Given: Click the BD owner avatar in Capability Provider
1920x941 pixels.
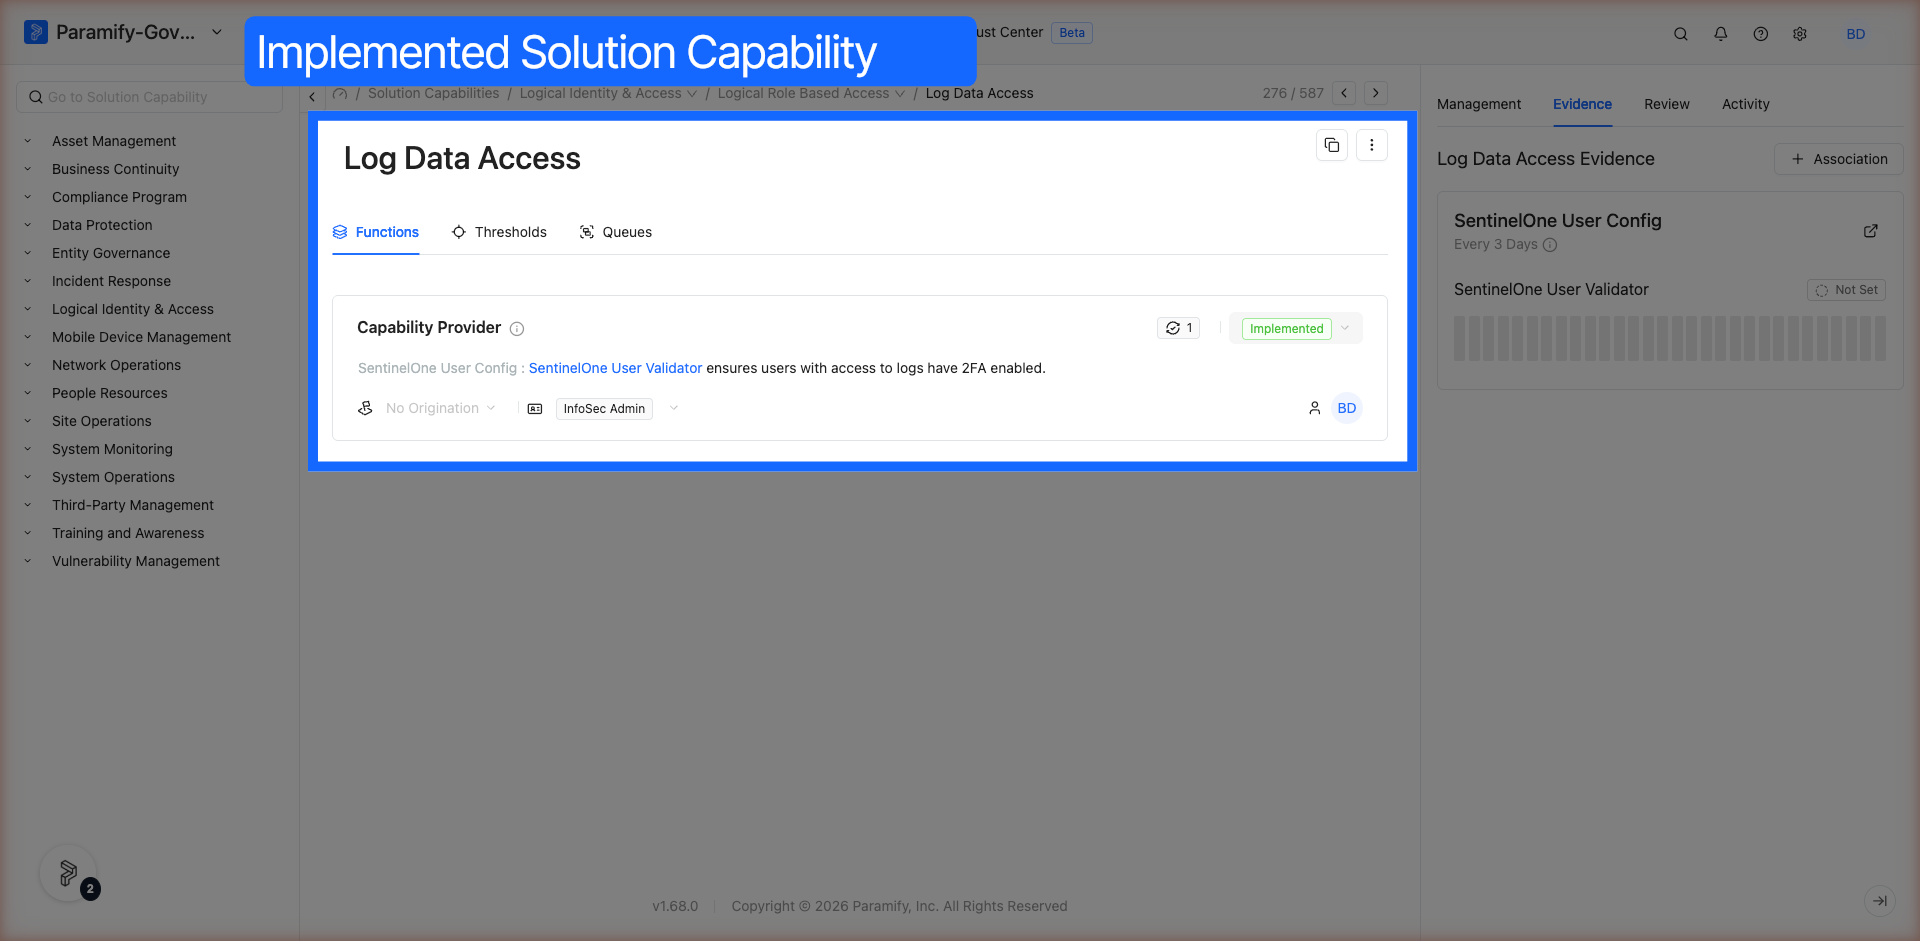Looking at the screenshot, I should [1347, 408].
